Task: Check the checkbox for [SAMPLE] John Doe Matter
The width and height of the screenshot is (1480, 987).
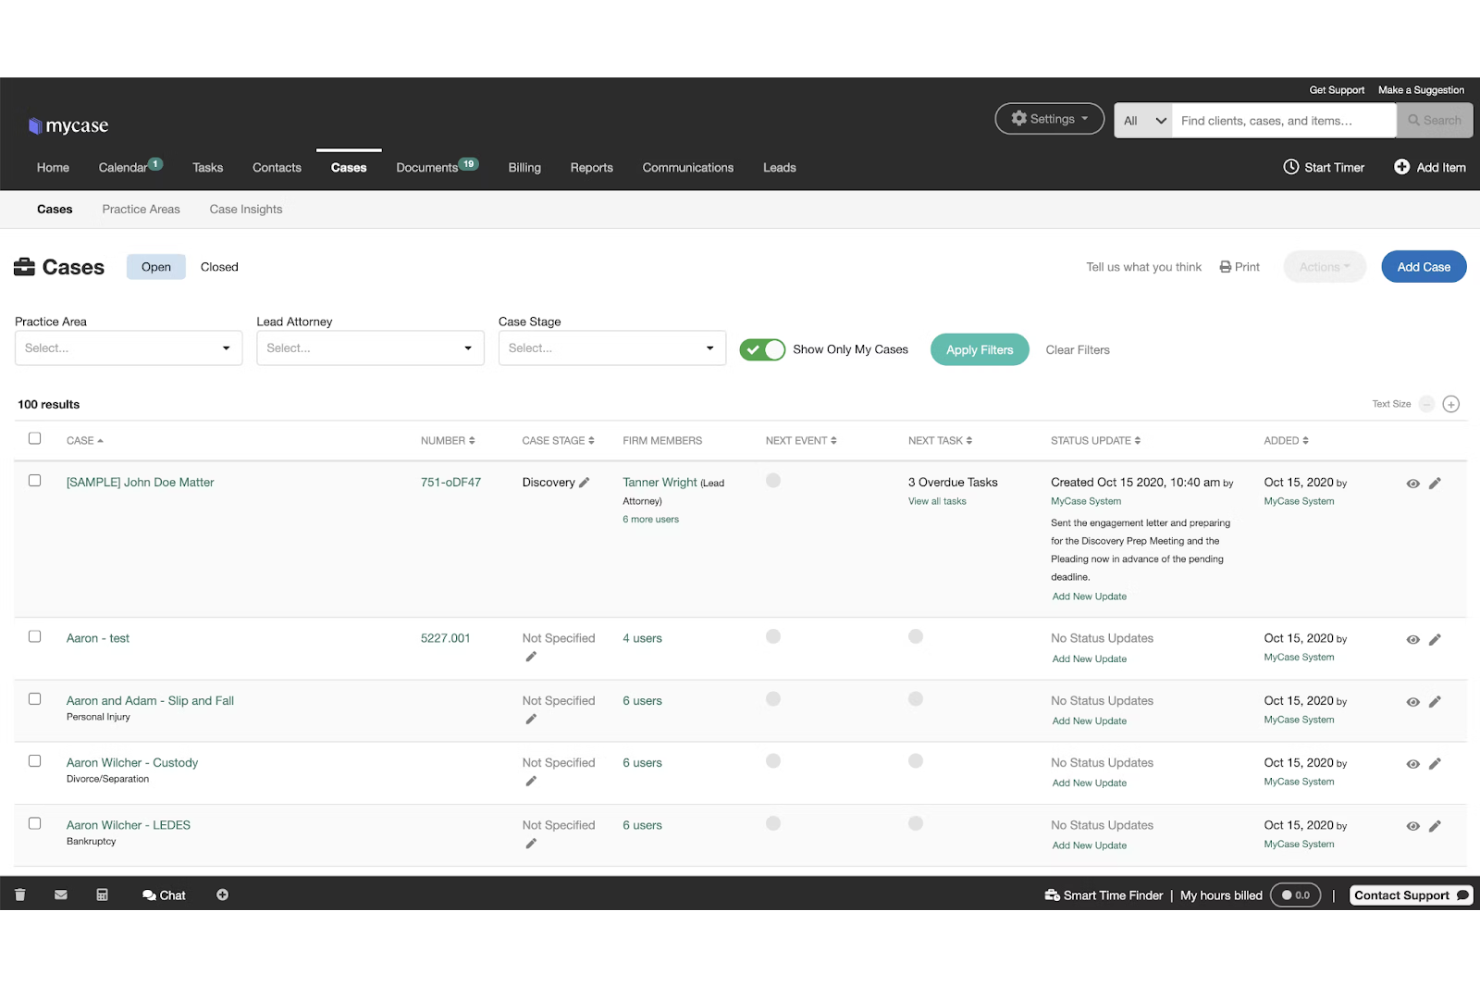Action: click(34, 479)
